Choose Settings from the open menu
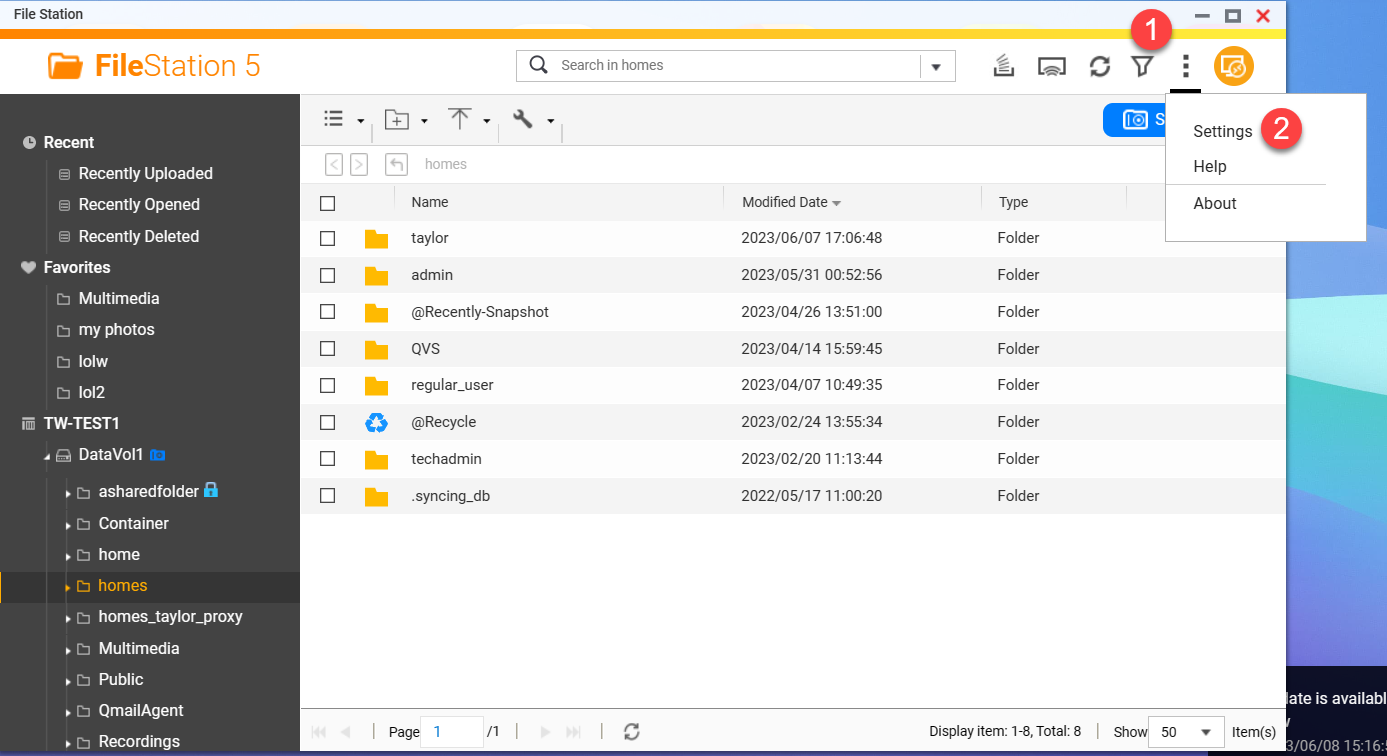Screen dimensions: 1387x756 pos(1222,131)
